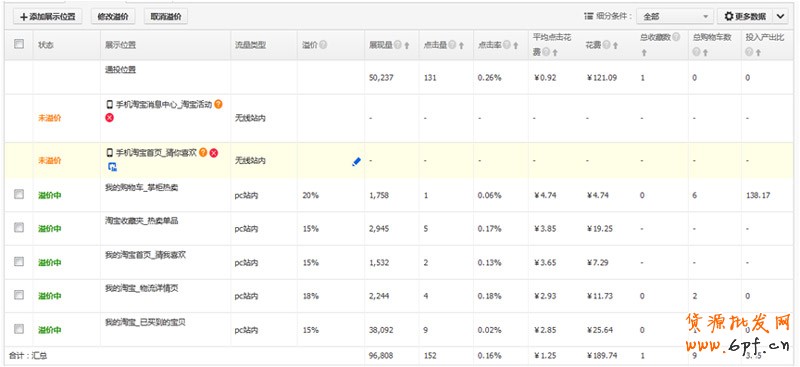
Task: Expand the chevron next to 更多数据
Action: [781, 16]
